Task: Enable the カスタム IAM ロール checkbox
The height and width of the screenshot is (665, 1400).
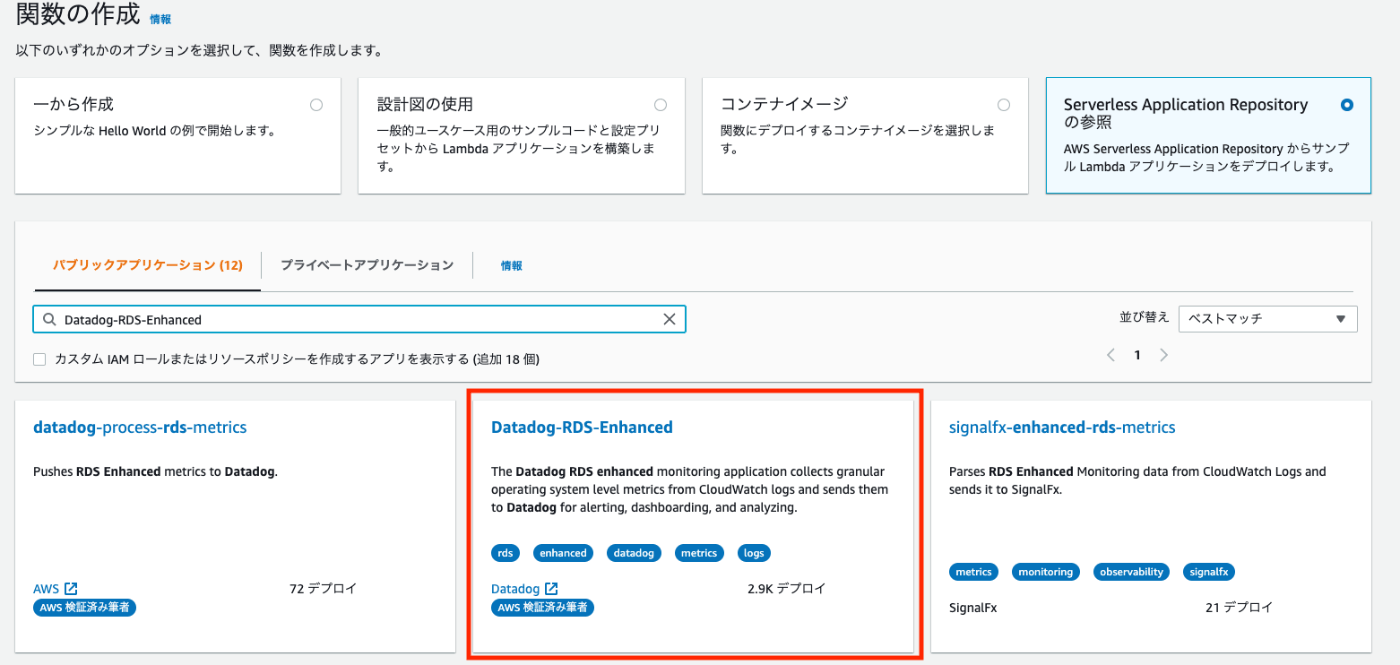Action: 39,358
